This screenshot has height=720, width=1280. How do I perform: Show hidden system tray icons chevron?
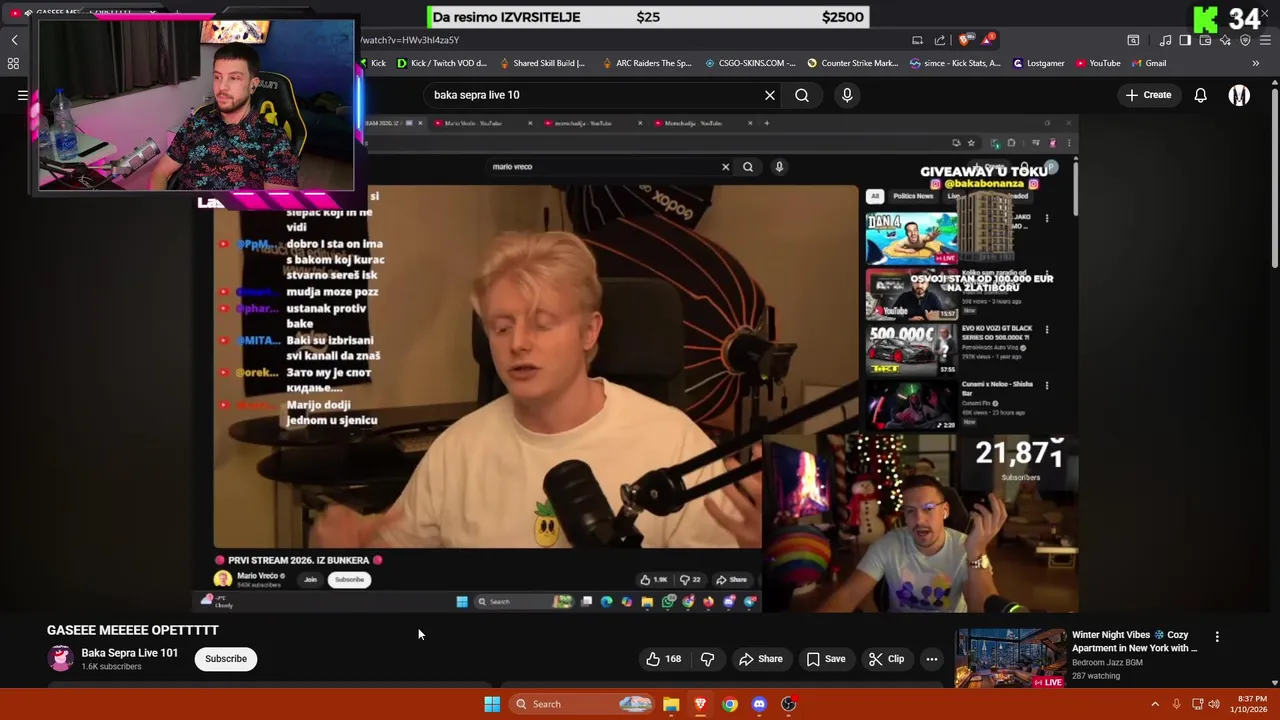(x=1155, y=704)
